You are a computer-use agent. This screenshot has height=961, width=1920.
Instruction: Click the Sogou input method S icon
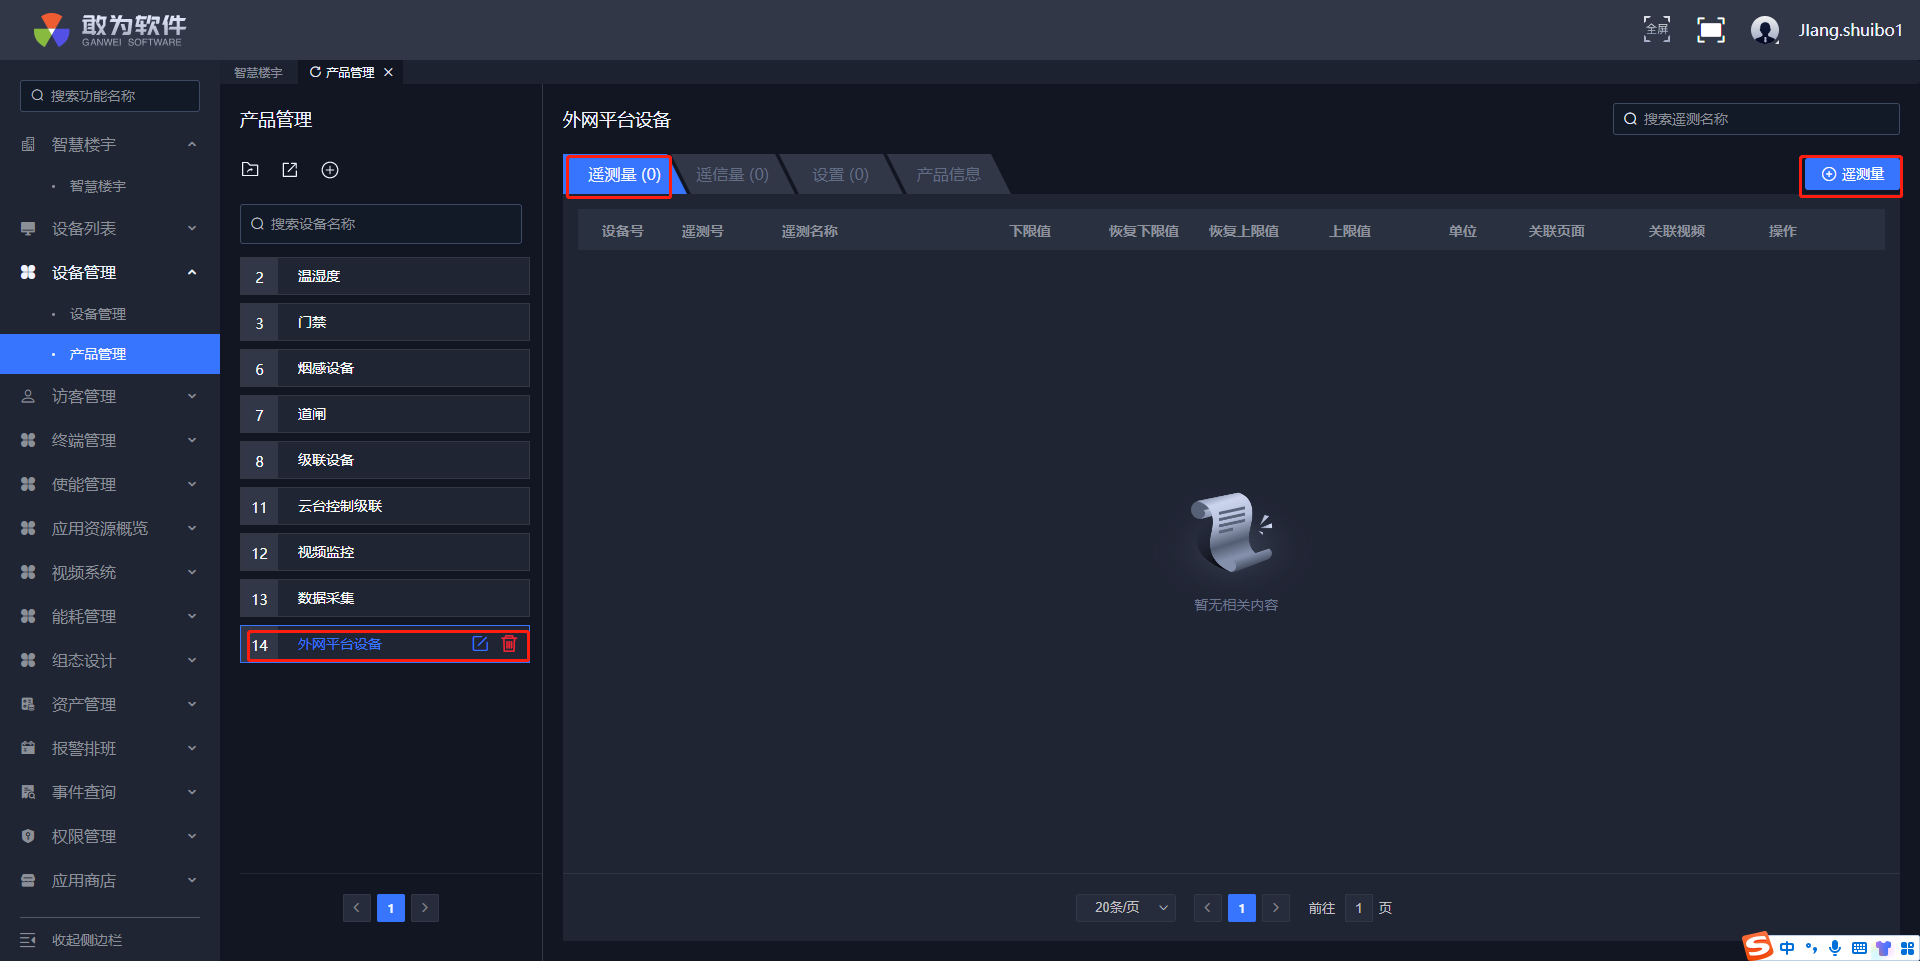pyautogui.click(x=1757, y=946)
